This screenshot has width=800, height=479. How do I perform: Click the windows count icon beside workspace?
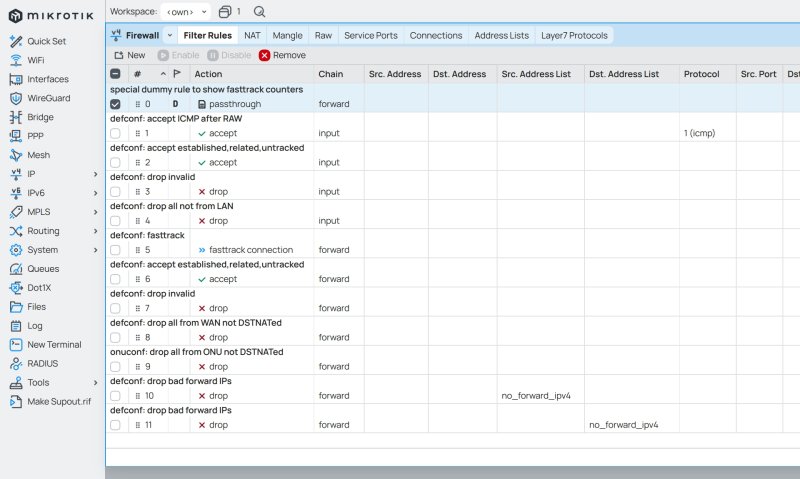225,12
